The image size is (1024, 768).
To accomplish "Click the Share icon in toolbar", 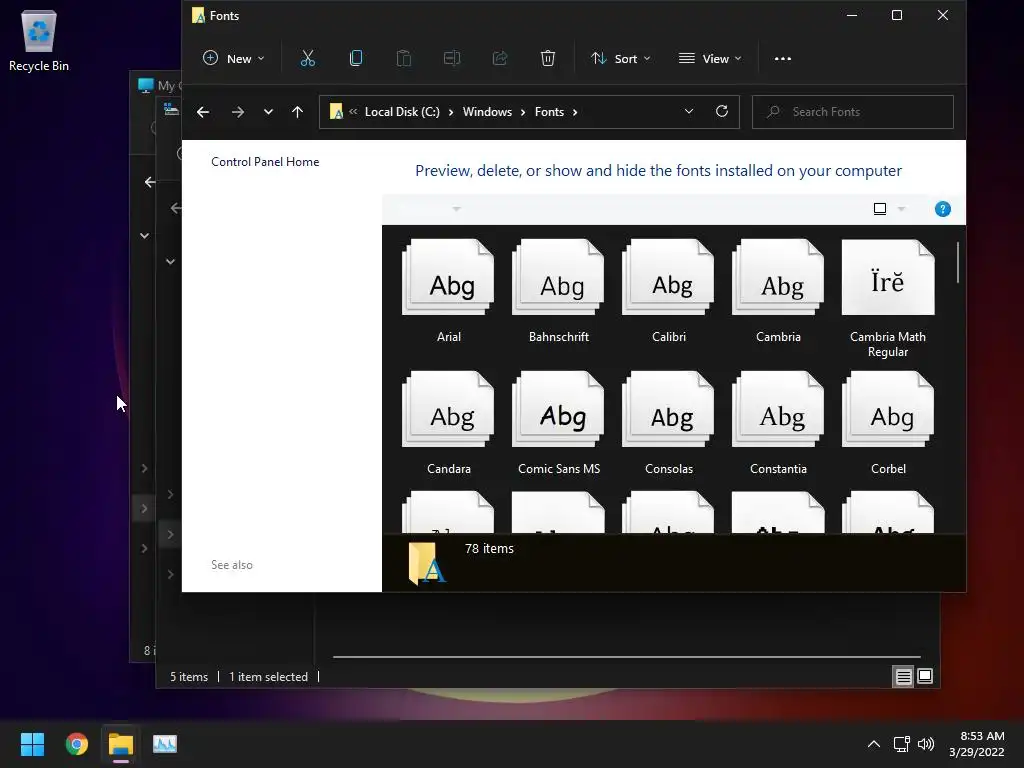I will (500, 59).
